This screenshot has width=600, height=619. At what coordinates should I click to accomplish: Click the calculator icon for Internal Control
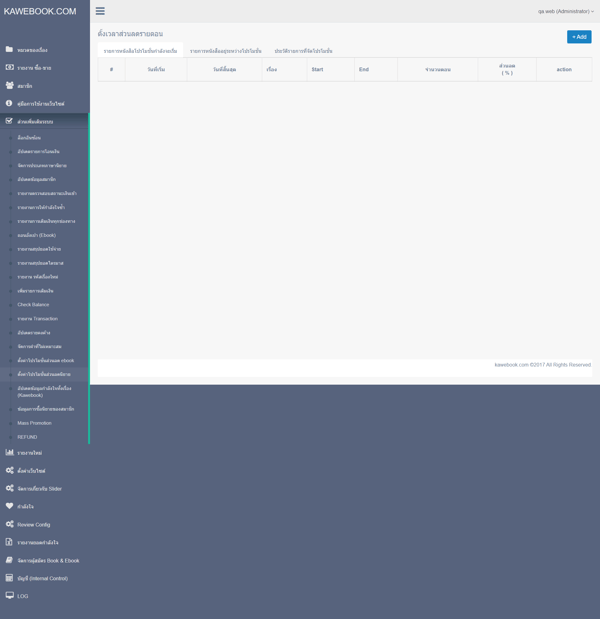click(9, 578)
